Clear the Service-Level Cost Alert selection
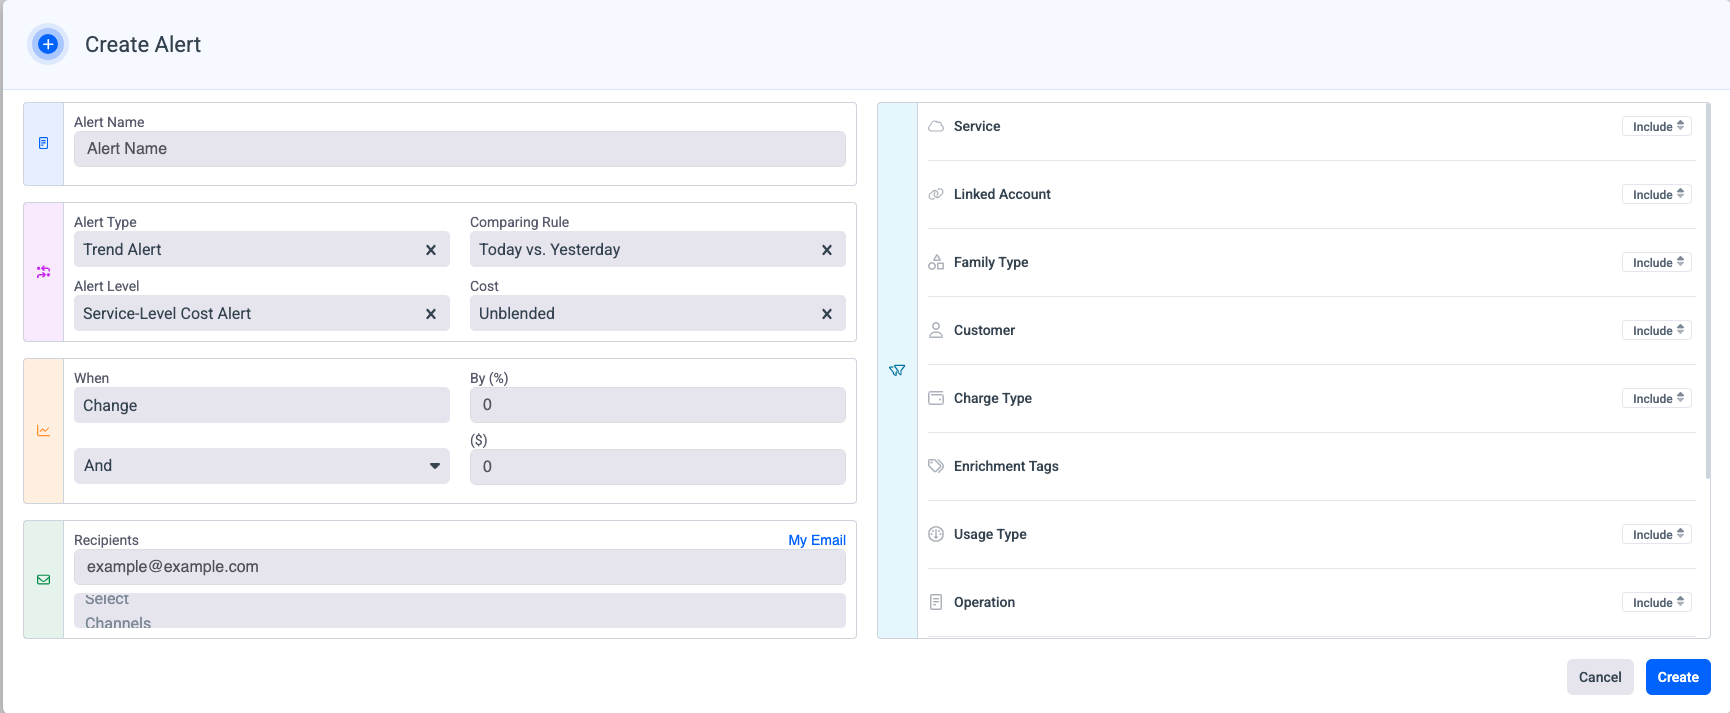 click(x=431, y=314)
